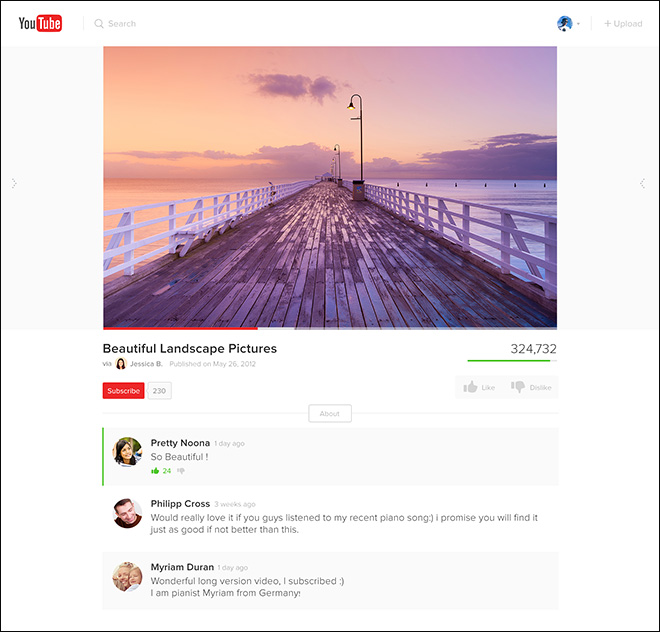Click the red video progress bar

point(180,327)
